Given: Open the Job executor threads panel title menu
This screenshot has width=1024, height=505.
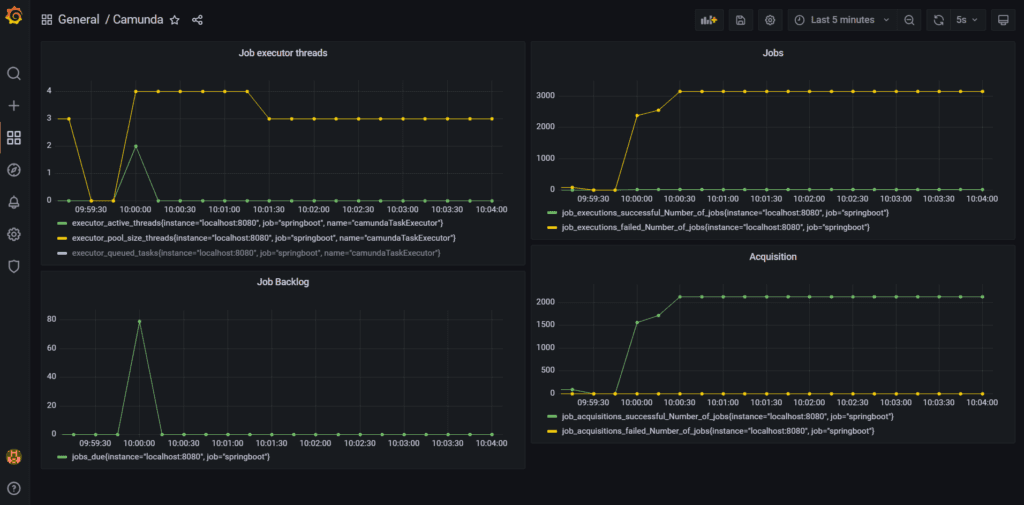Looking at the screenshot, I should [x=283, y=53].
